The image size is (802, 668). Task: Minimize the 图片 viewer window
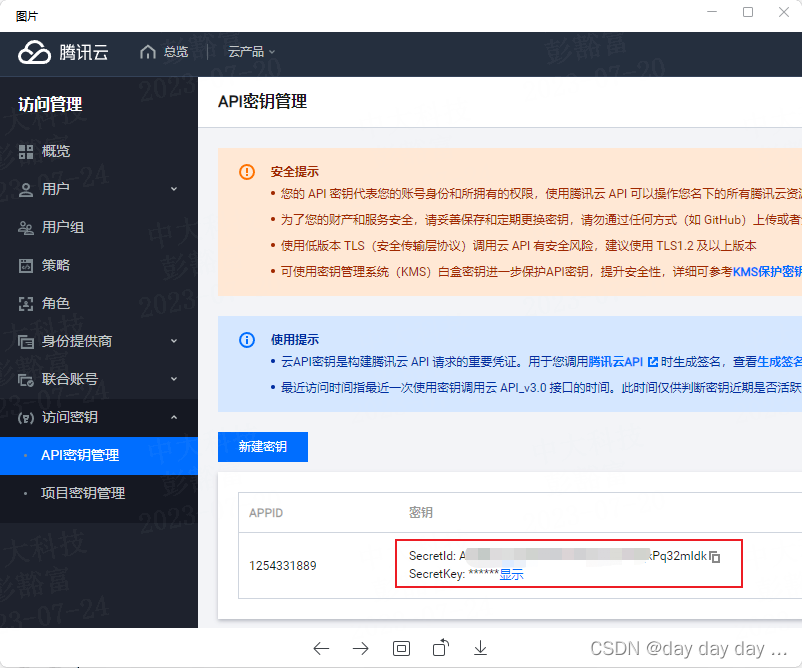(x=712, y=12)
